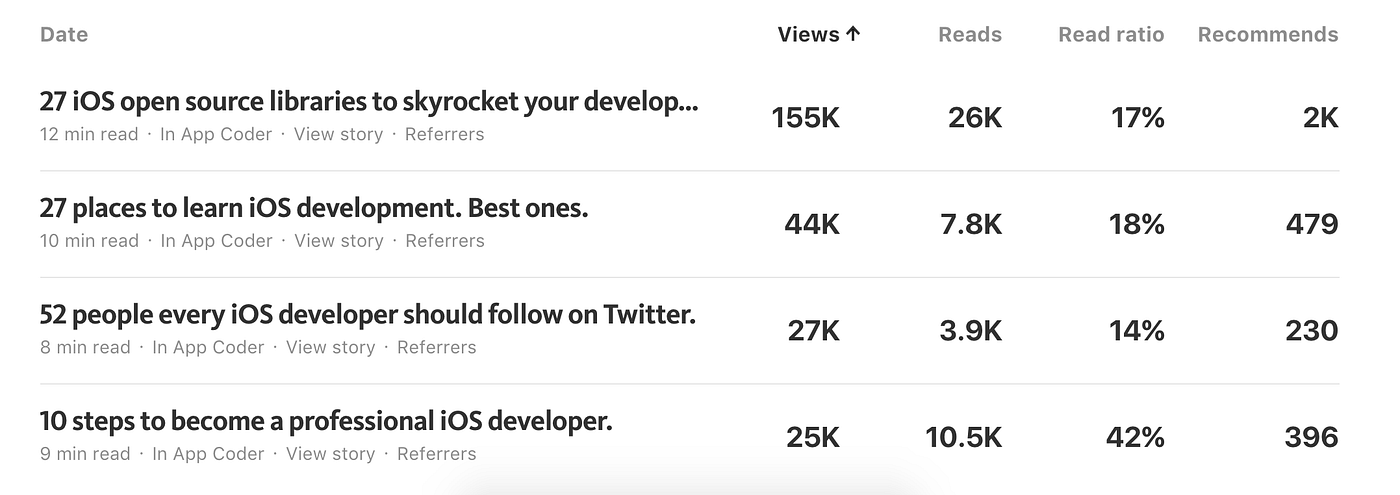Click View story under 52 people article
Image resolution: width=1400 pixels, height=495 pixels.
click(331, 348)
